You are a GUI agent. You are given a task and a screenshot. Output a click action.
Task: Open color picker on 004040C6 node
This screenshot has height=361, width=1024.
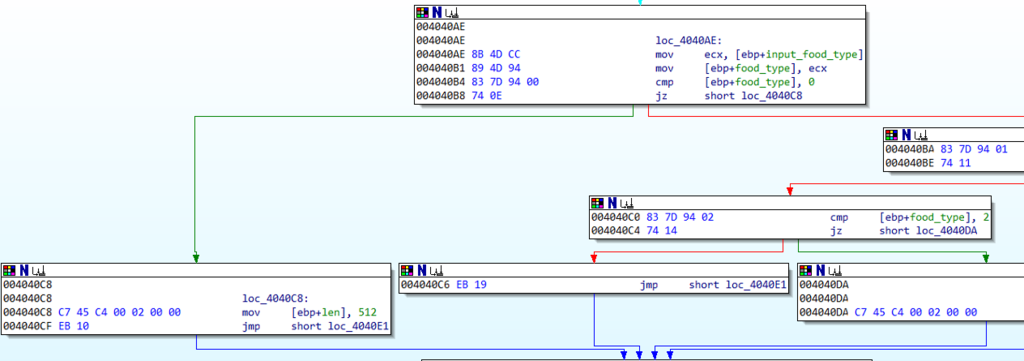(407, 270)
